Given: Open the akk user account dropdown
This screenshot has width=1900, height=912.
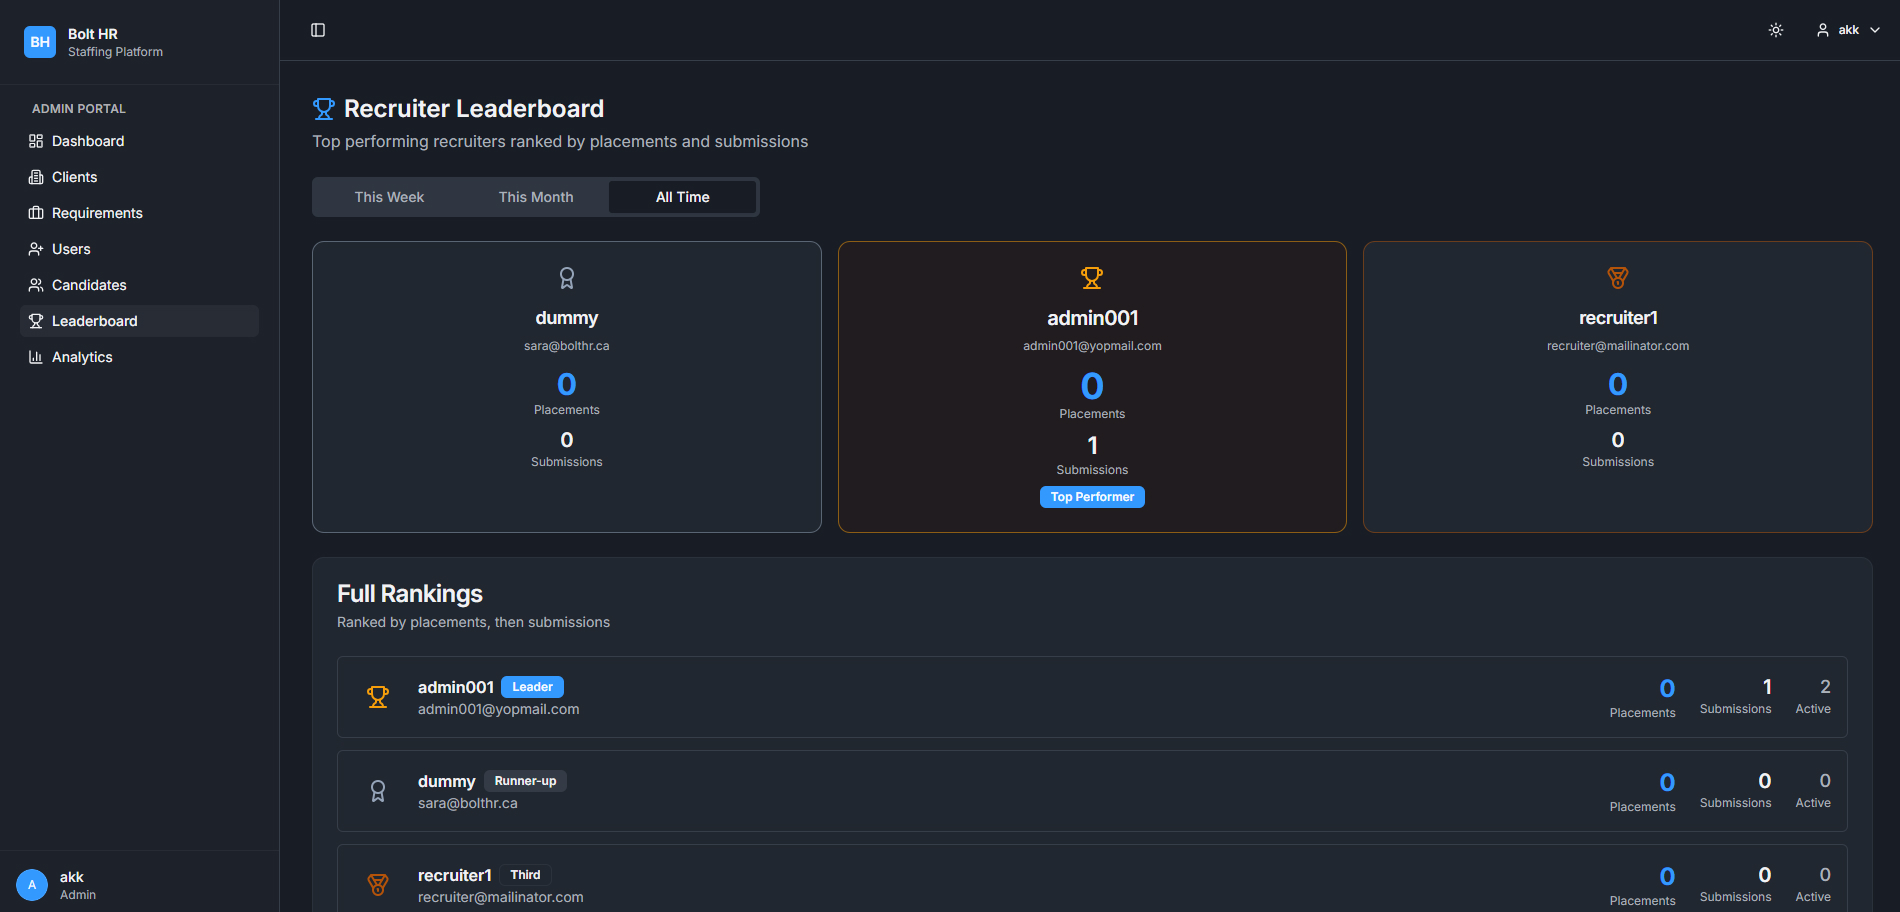Looking at the screenshot, I should (1848, 30).
